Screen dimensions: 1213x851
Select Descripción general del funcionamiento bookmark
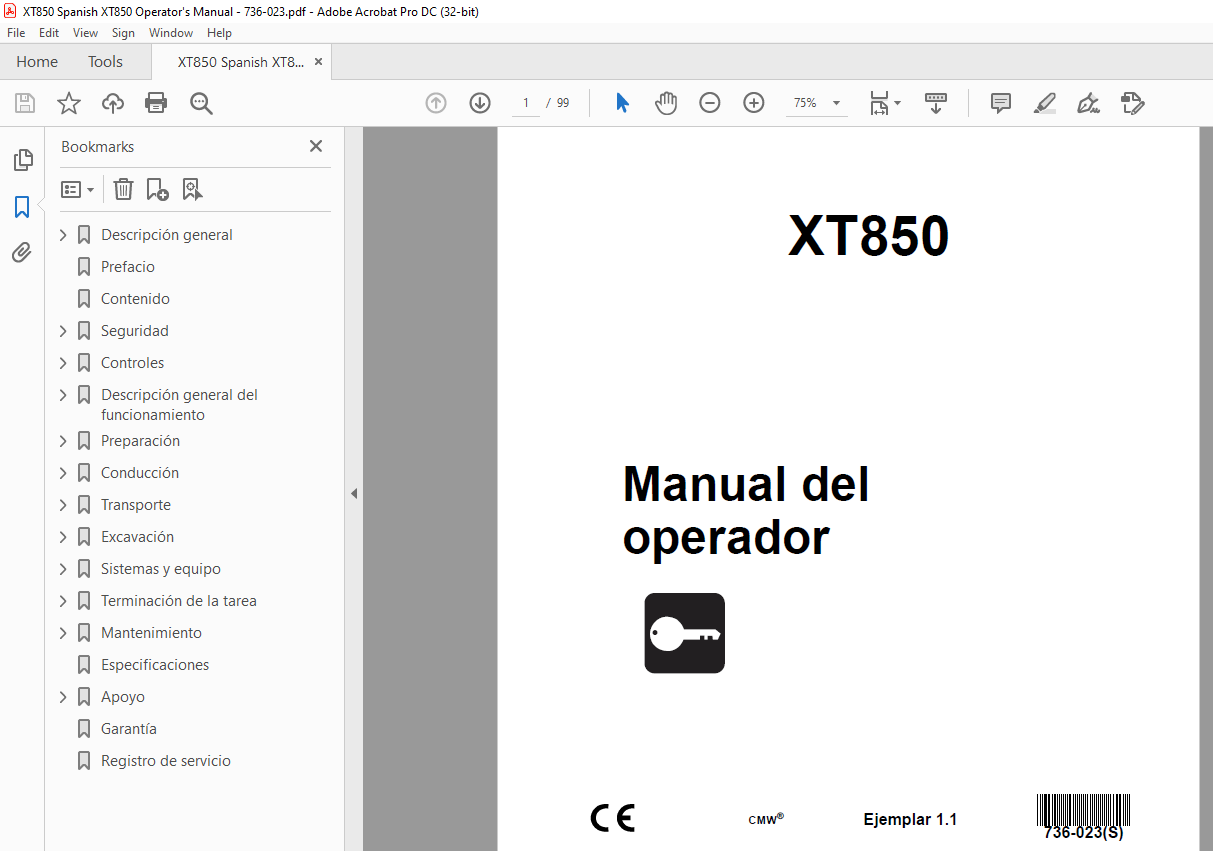pos(179,405)
